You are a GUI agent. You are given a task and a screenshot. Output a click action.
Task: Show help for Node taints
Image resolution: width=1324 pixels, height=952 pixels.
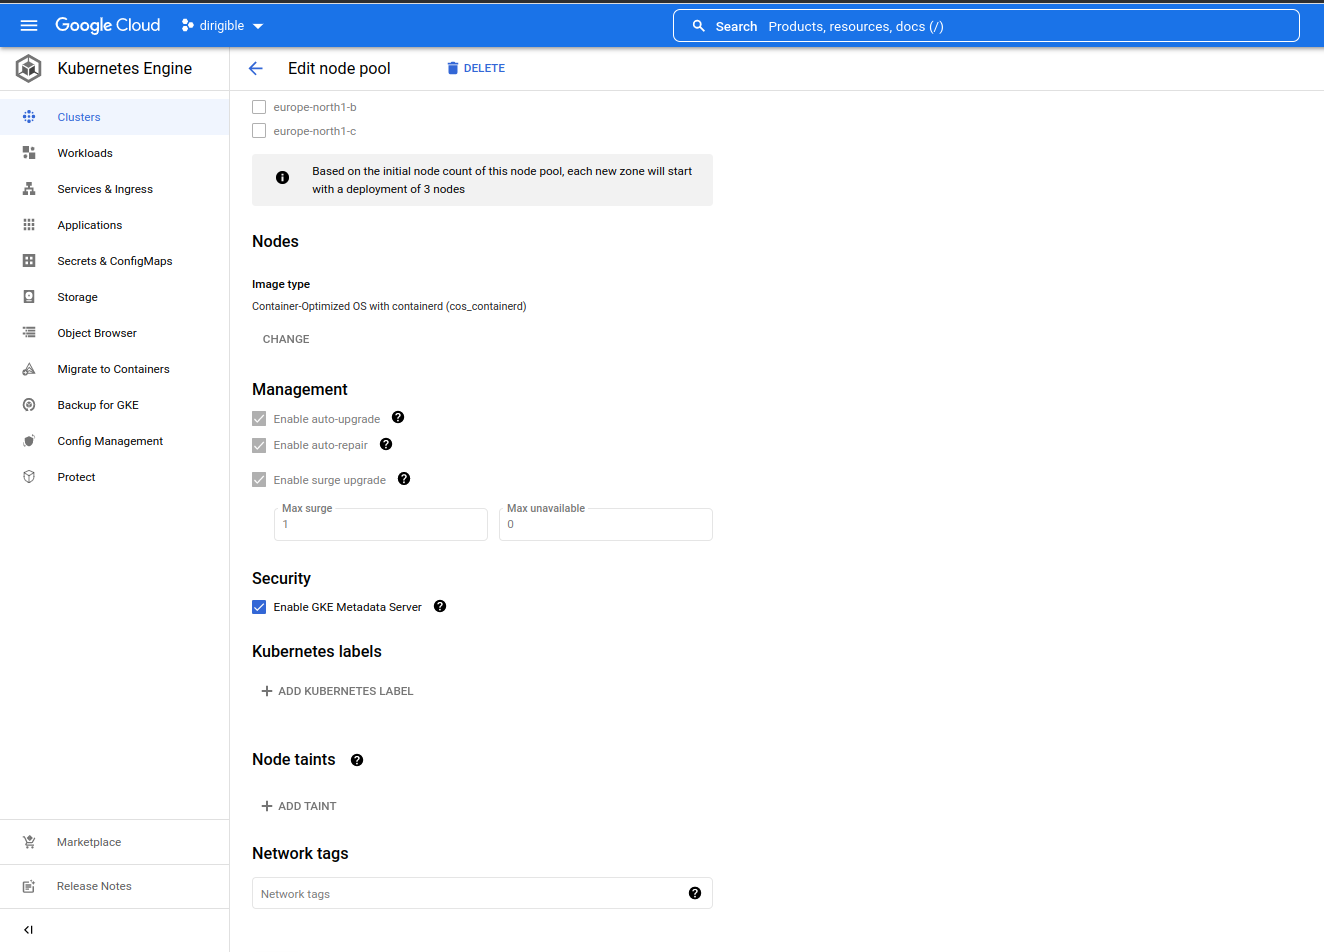point(357,760)
